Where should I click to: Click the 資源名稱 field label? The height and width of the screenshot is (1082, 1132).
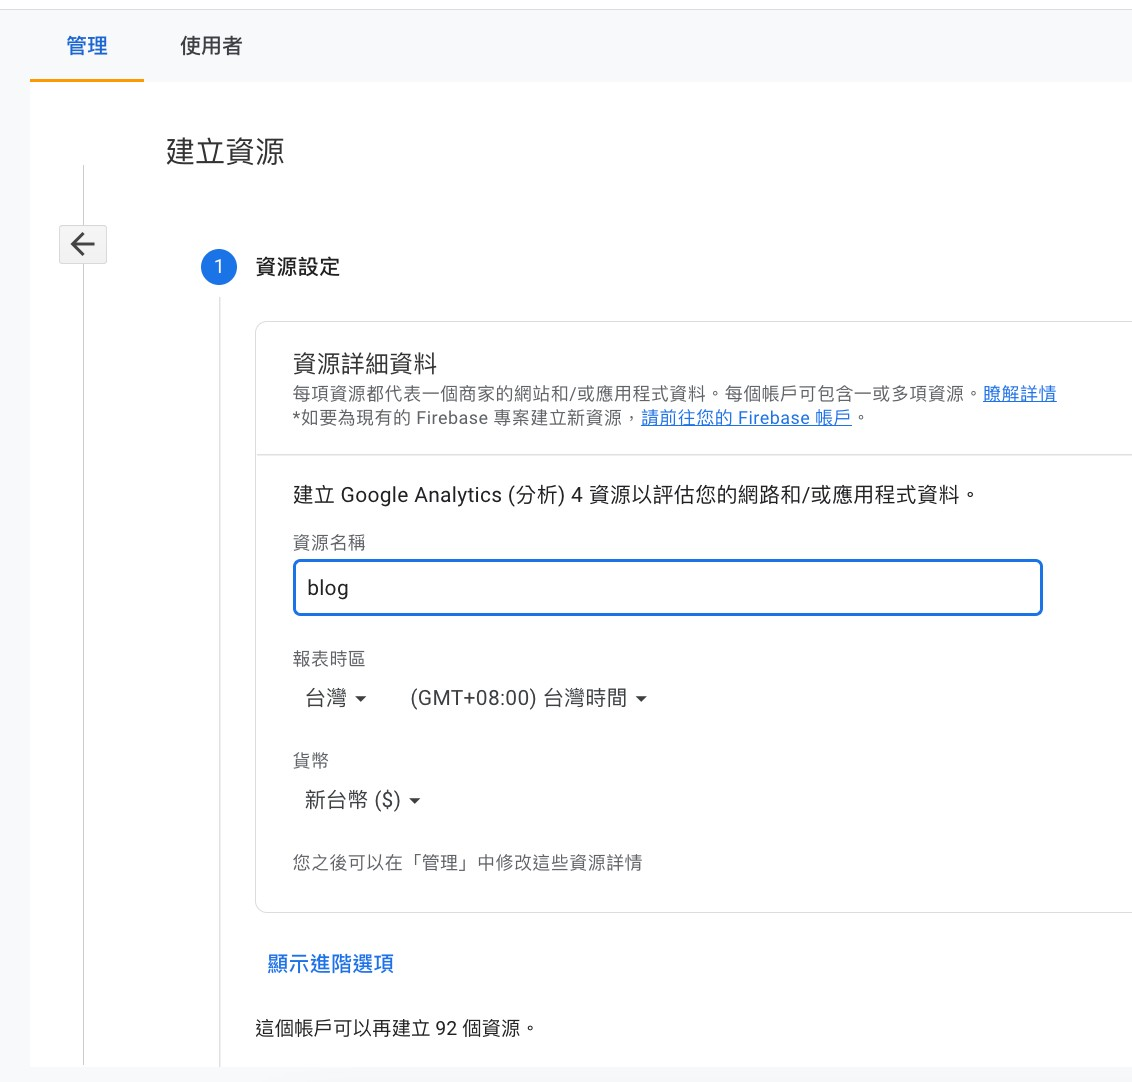click(329, 543)
